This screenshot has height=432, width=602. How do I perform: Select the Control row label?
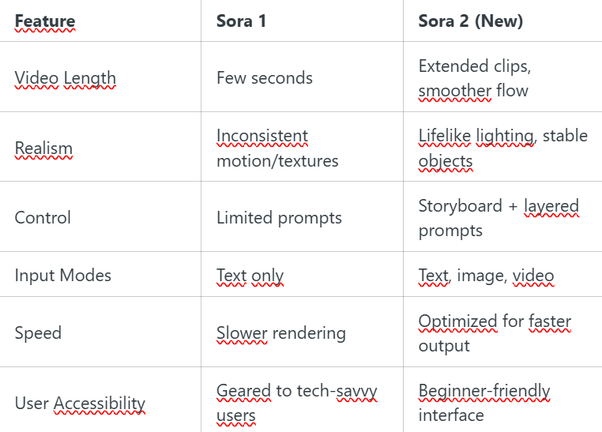43,218
